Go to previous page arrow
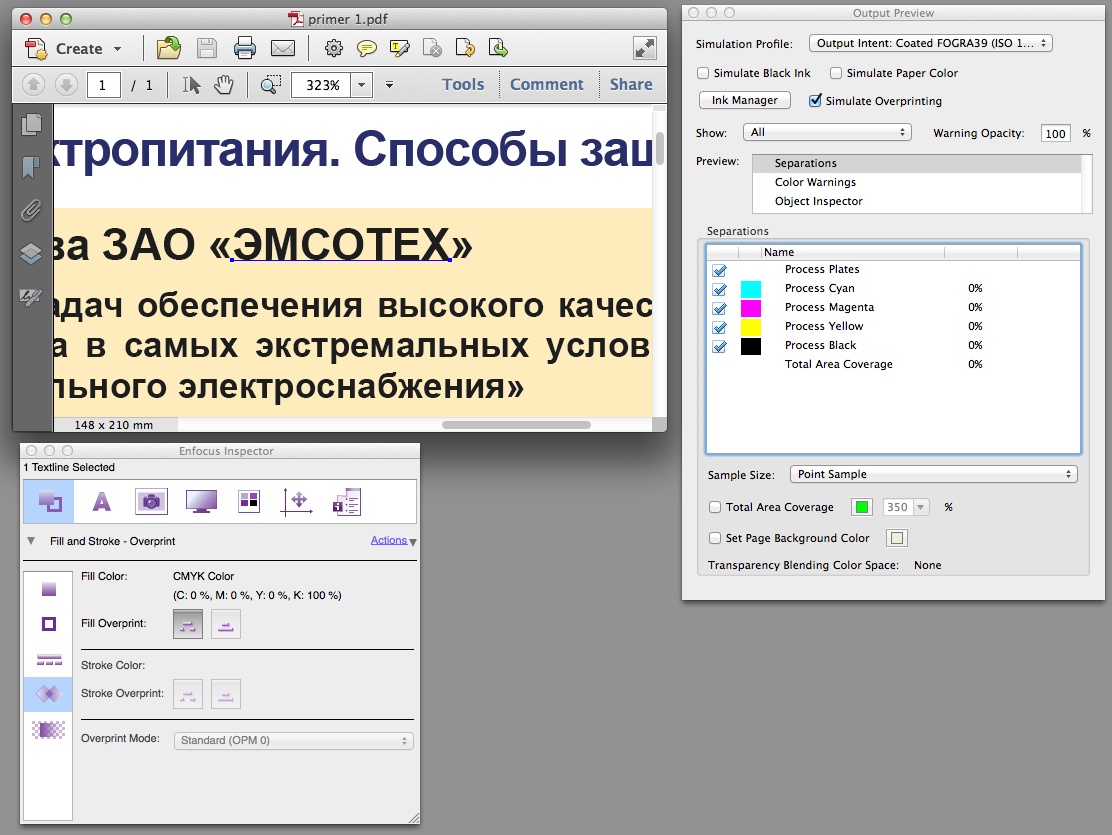Viewport: 1112px width, 835px height. tap(33, 85)
